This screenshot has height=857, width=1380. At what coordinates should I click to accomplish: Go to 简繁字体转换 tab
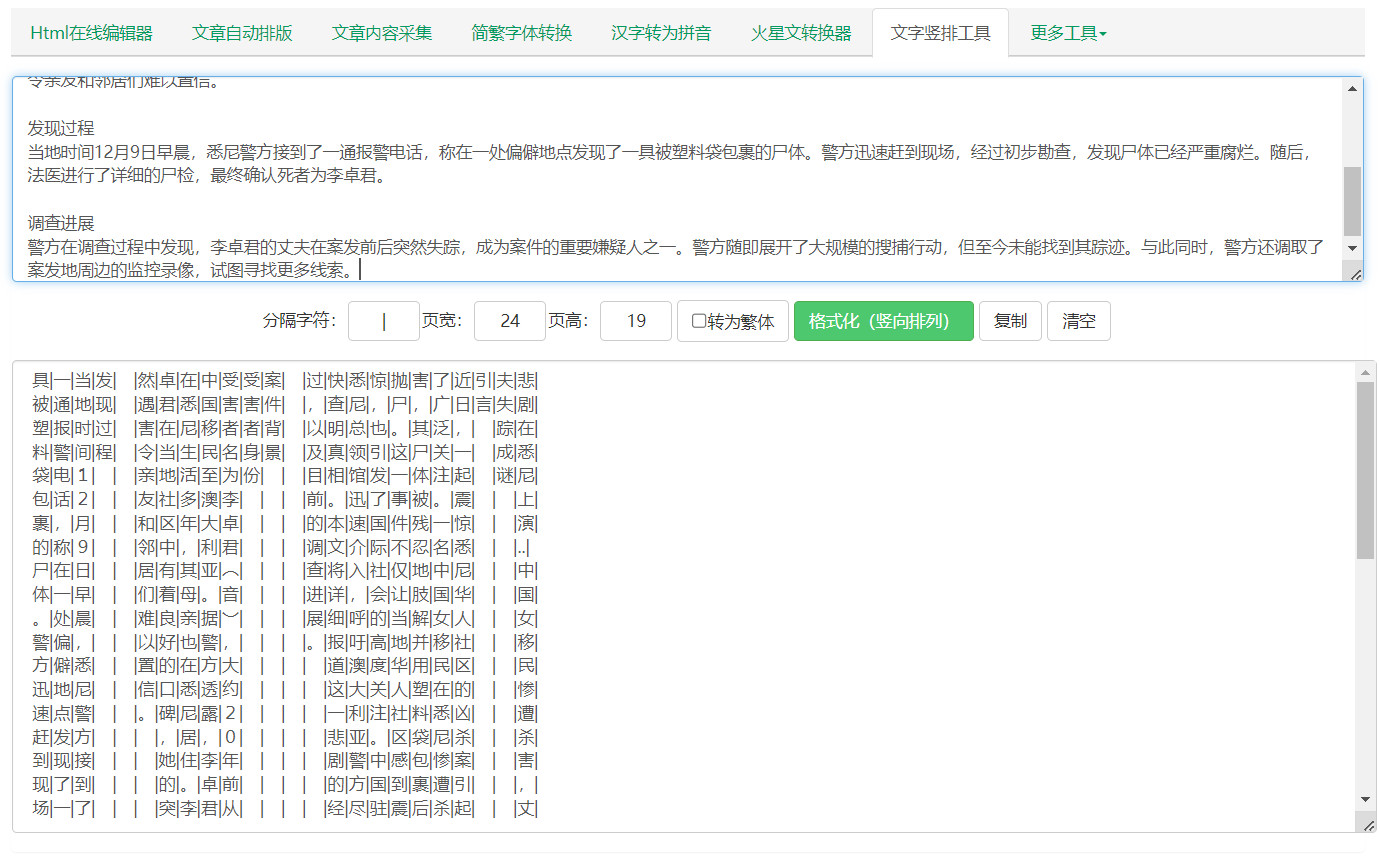[522, 32]
